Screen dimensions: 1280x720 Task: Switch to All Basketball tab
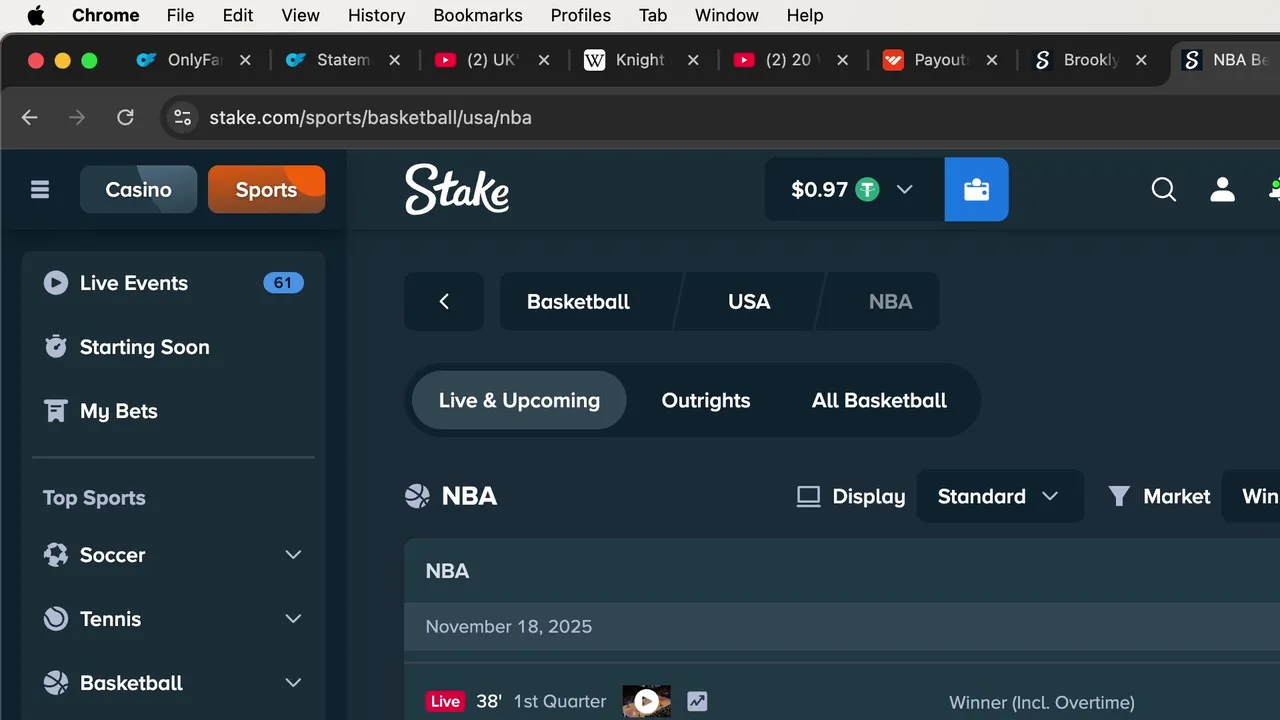pyautogui.click(x=879, y=400)
